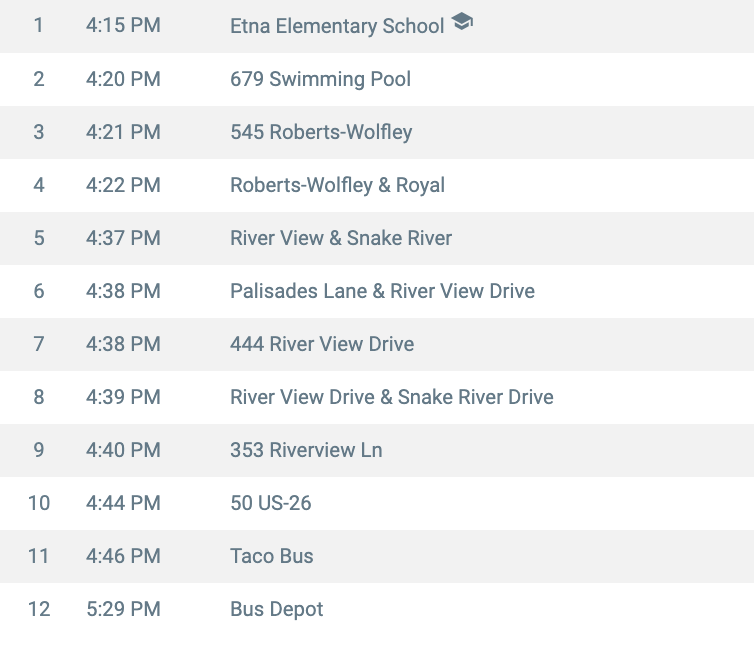Screen dimensions: 754x646
Task: Open Palisades Lane & River View Drive
Action: (x=382, y=291)
